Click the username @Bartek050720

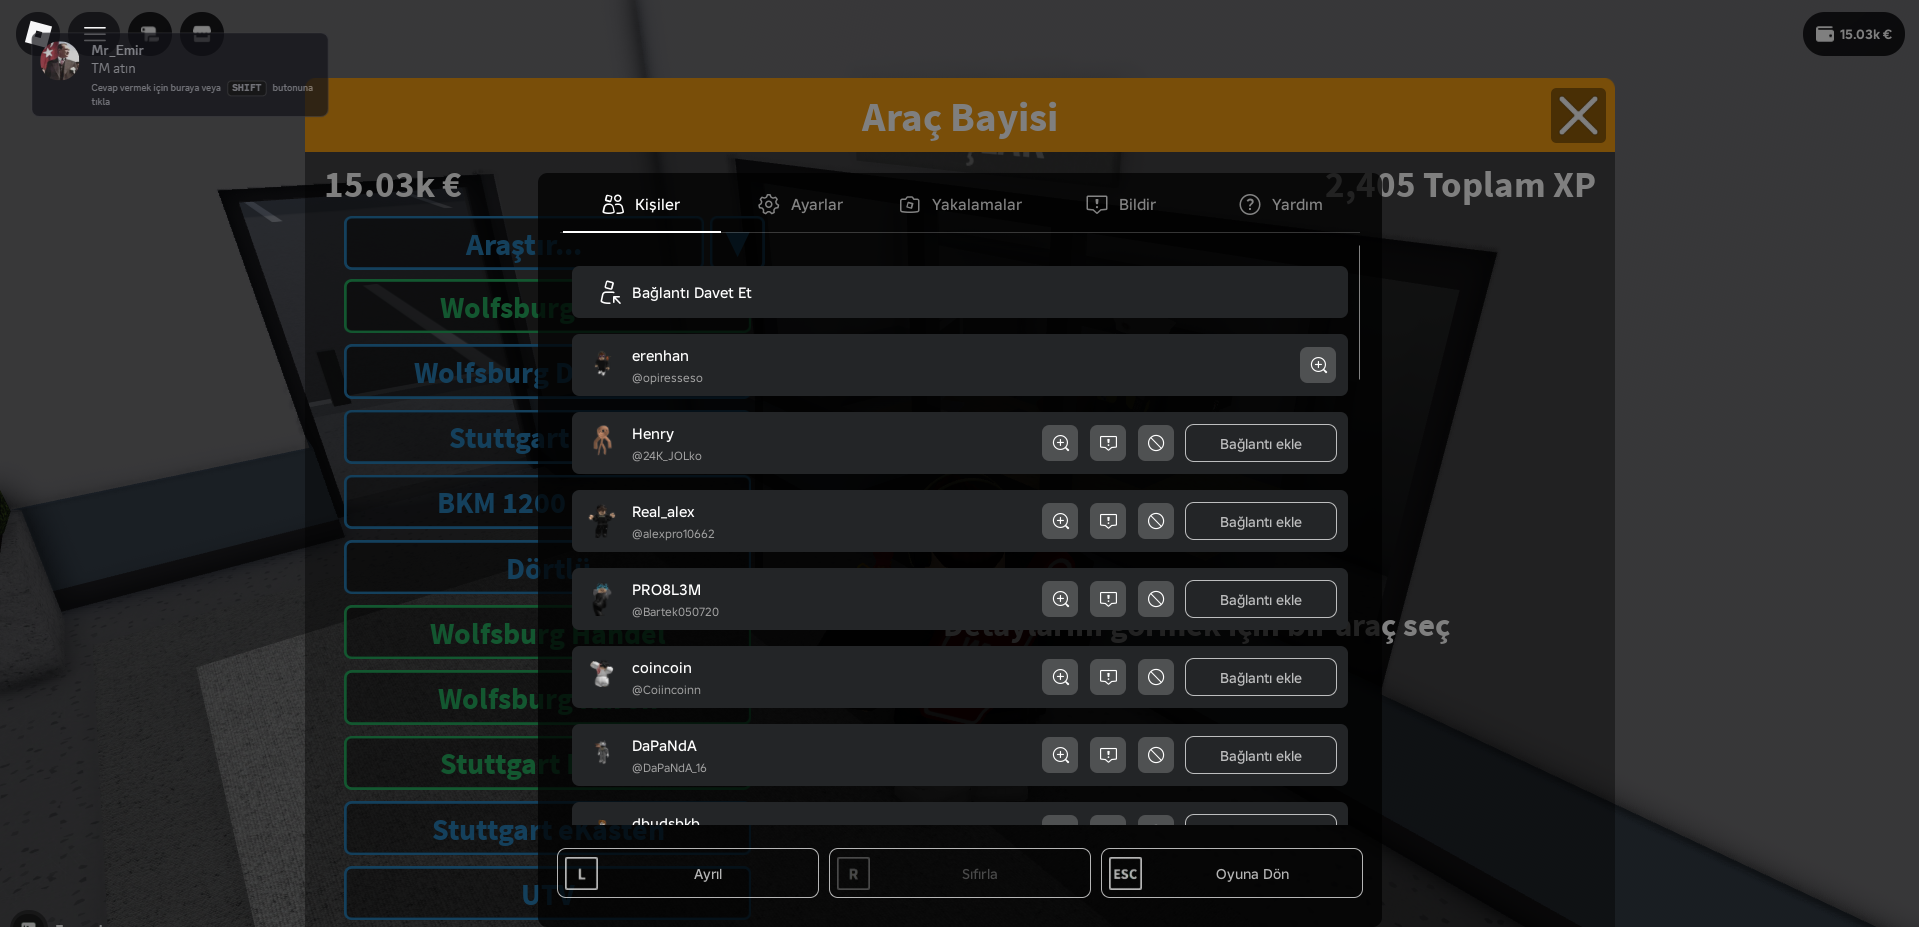(675, 612)
